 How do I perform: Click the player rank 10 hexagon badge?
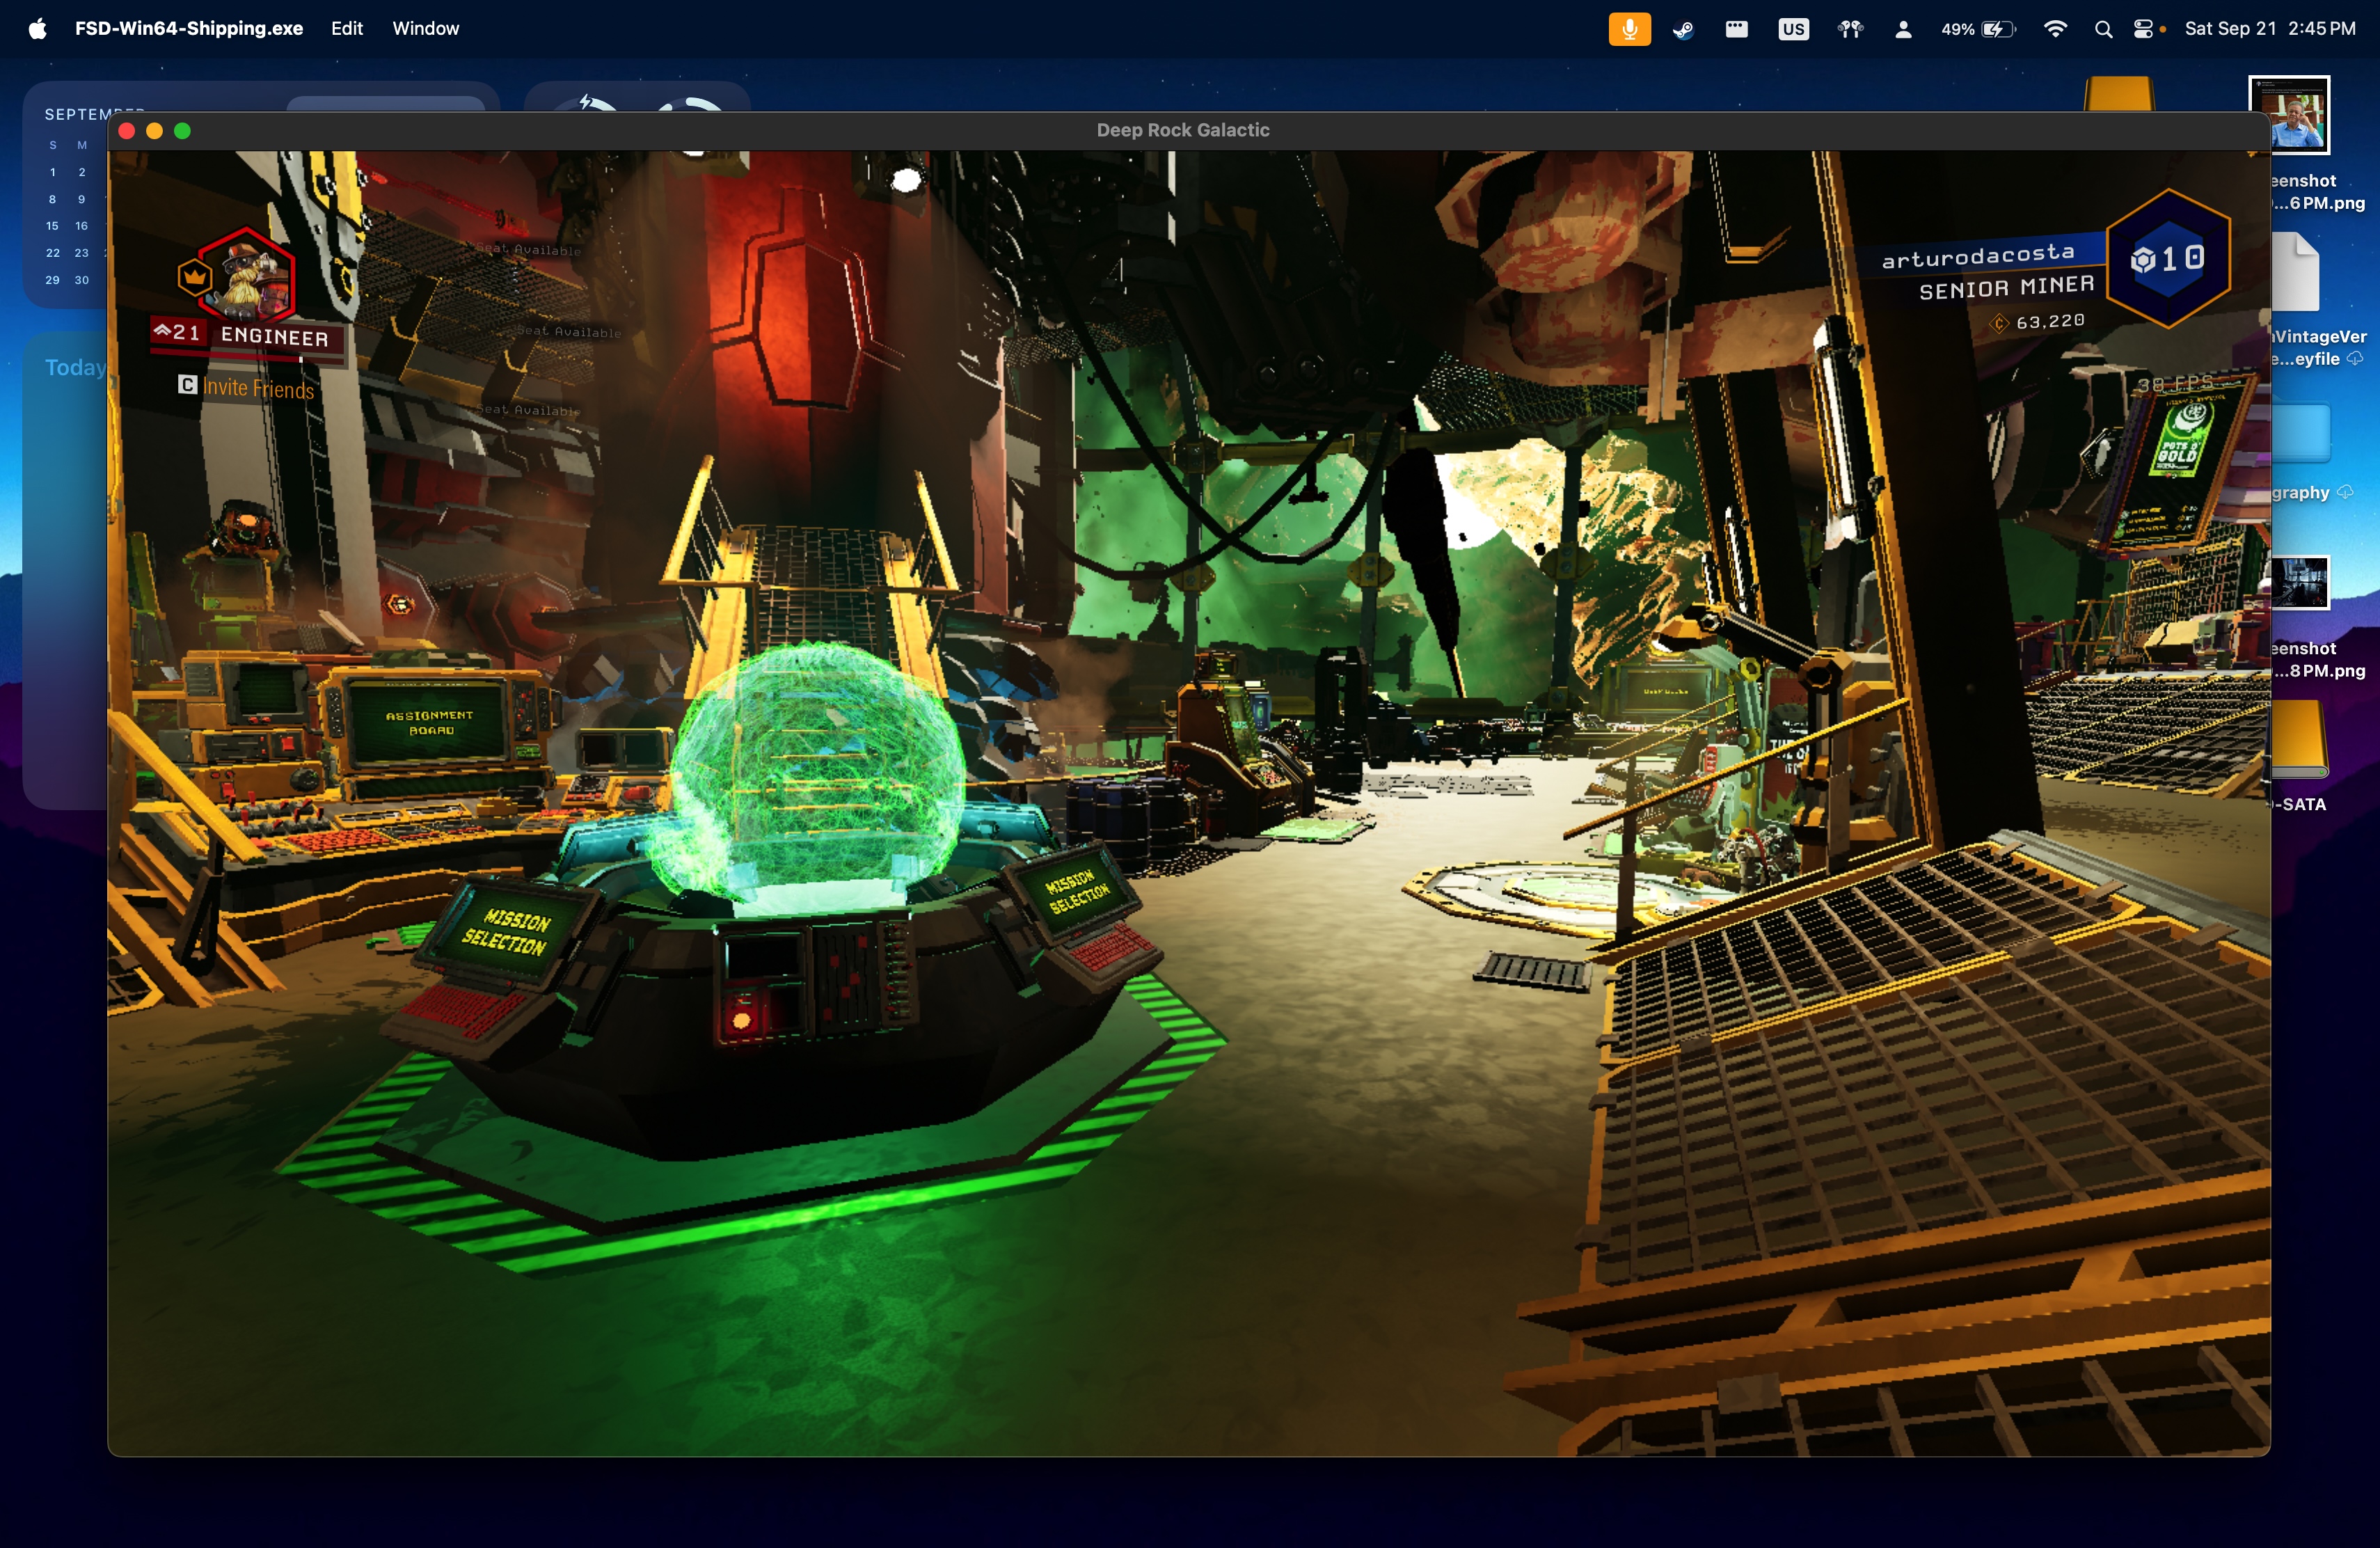(x=2168, y=260)
